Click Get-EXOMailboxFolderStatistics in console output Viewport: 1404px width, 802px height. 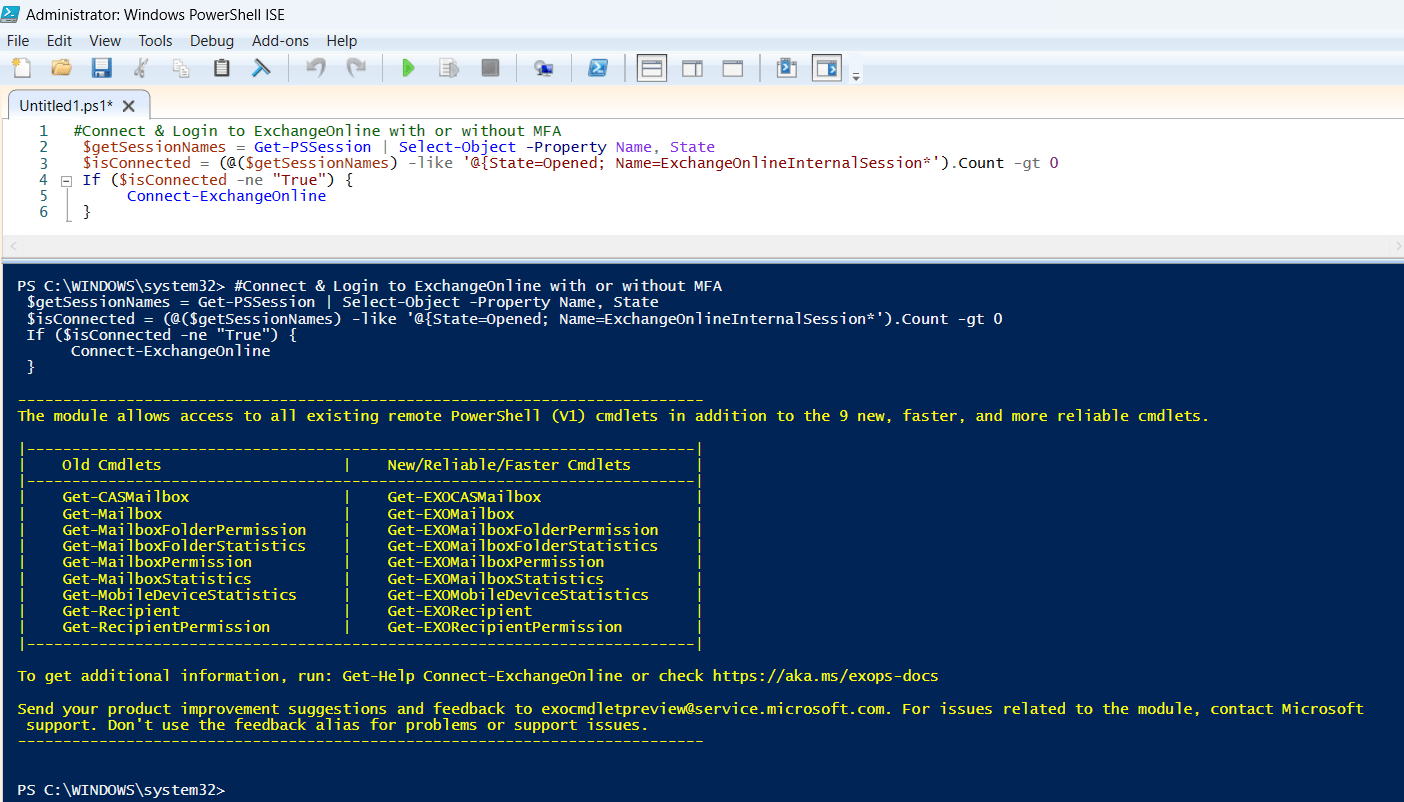coord(523,546)
